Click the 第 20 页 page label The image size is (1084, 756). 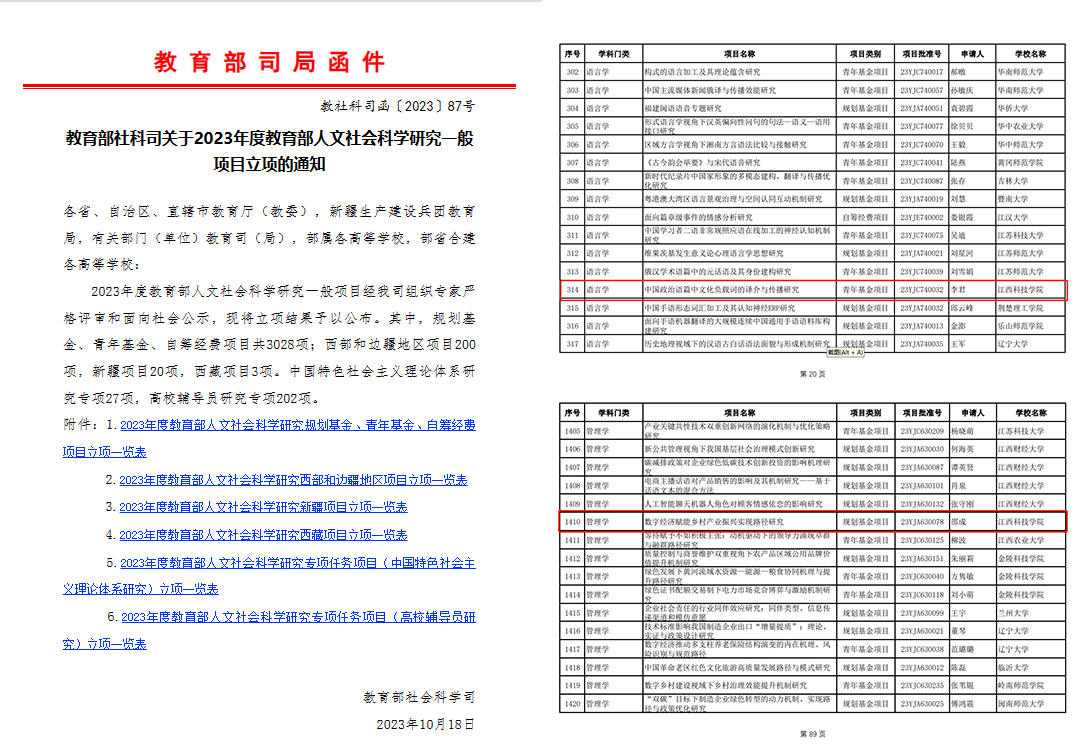pyautogui.click(x=813, y=375)
